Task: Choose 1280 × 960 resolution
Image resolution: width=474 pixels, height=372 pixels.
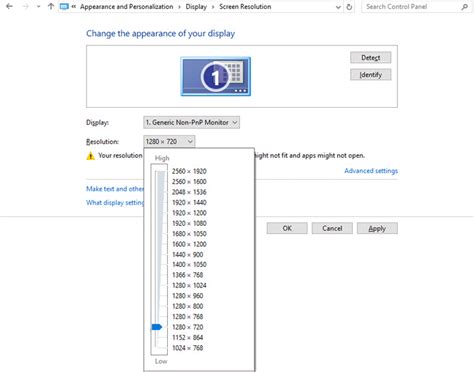Action: click(187, 296)
